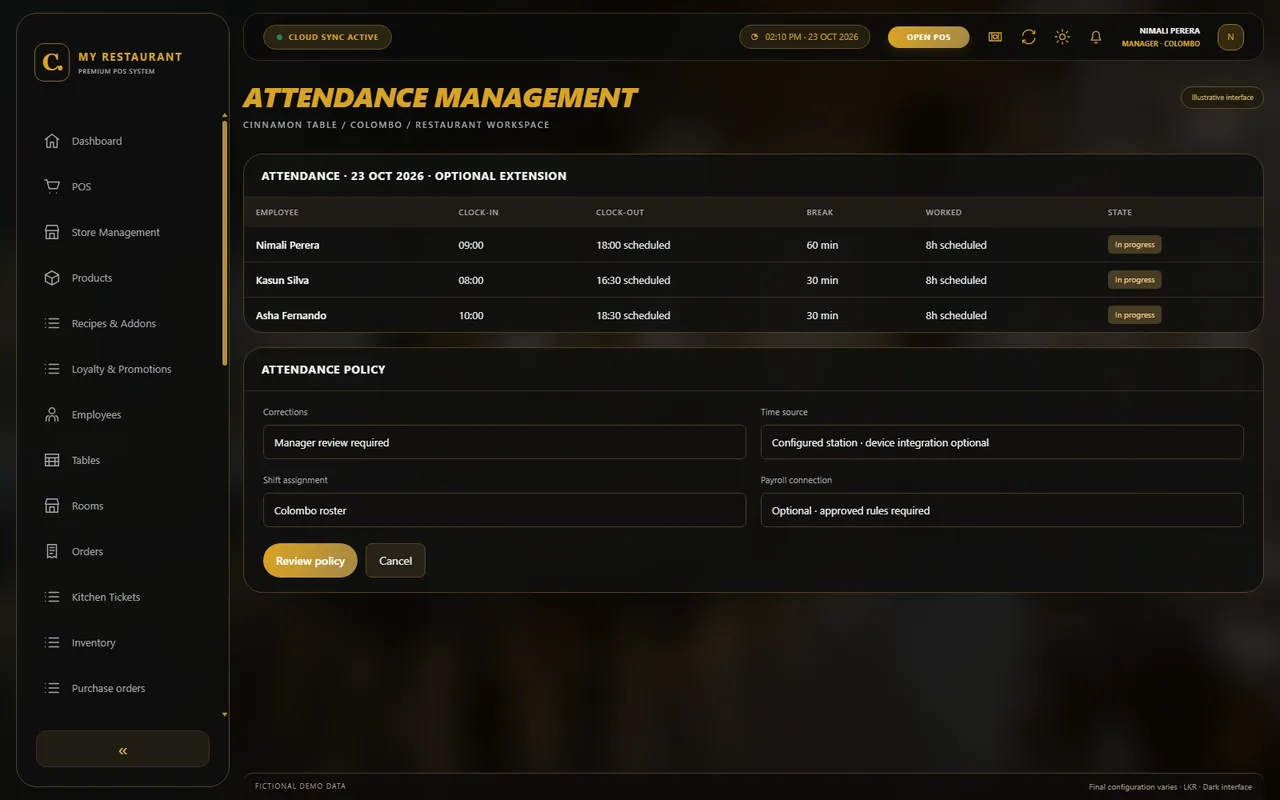Click the Loyalty & Promotions list icon
1280x800 pixels.
click(x=52, y=369)
